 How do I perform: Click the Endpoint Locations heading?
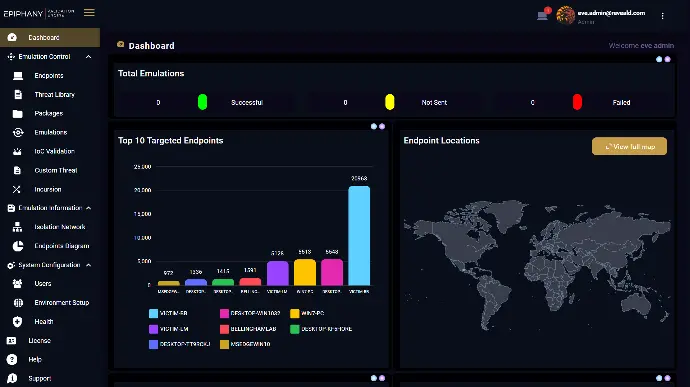pyautogui.click(x=441, y=140)
